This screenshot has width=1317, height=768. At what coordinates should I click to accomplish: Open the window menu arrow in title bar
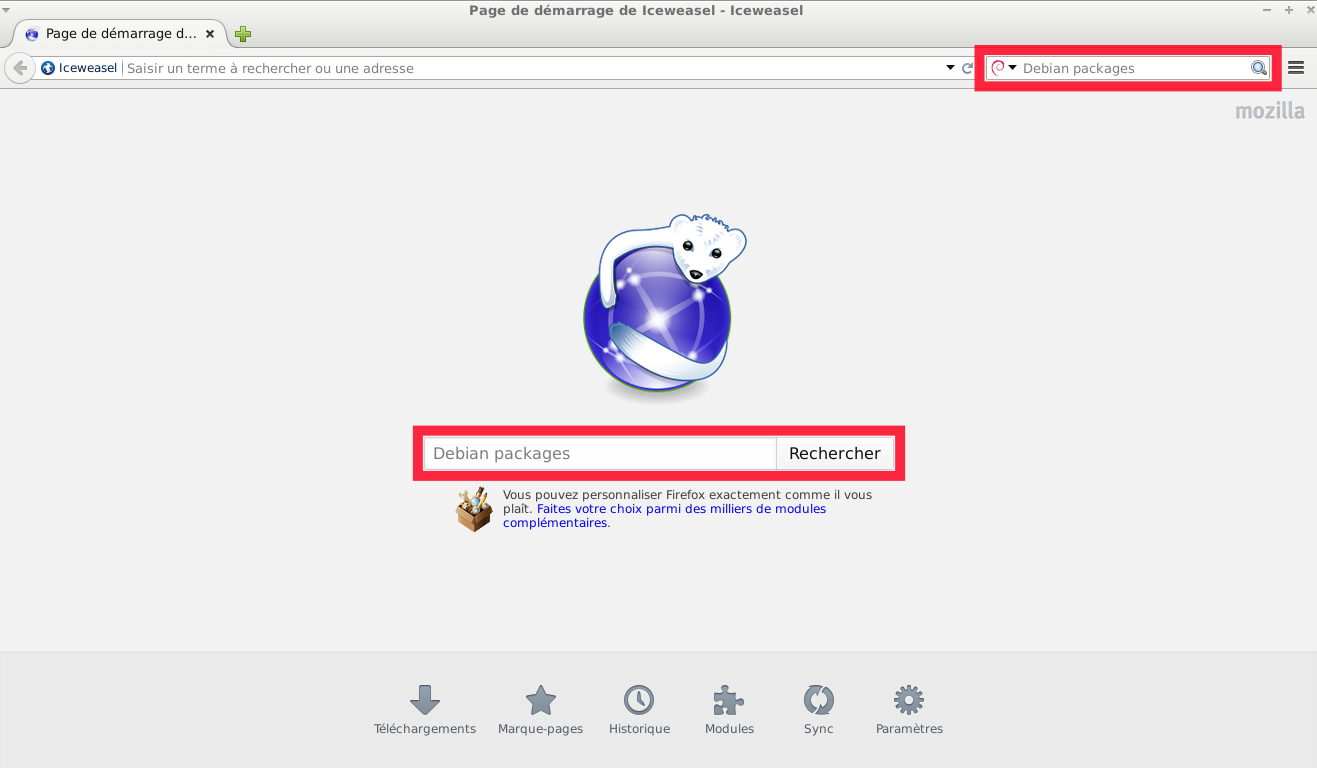(8, 10)
